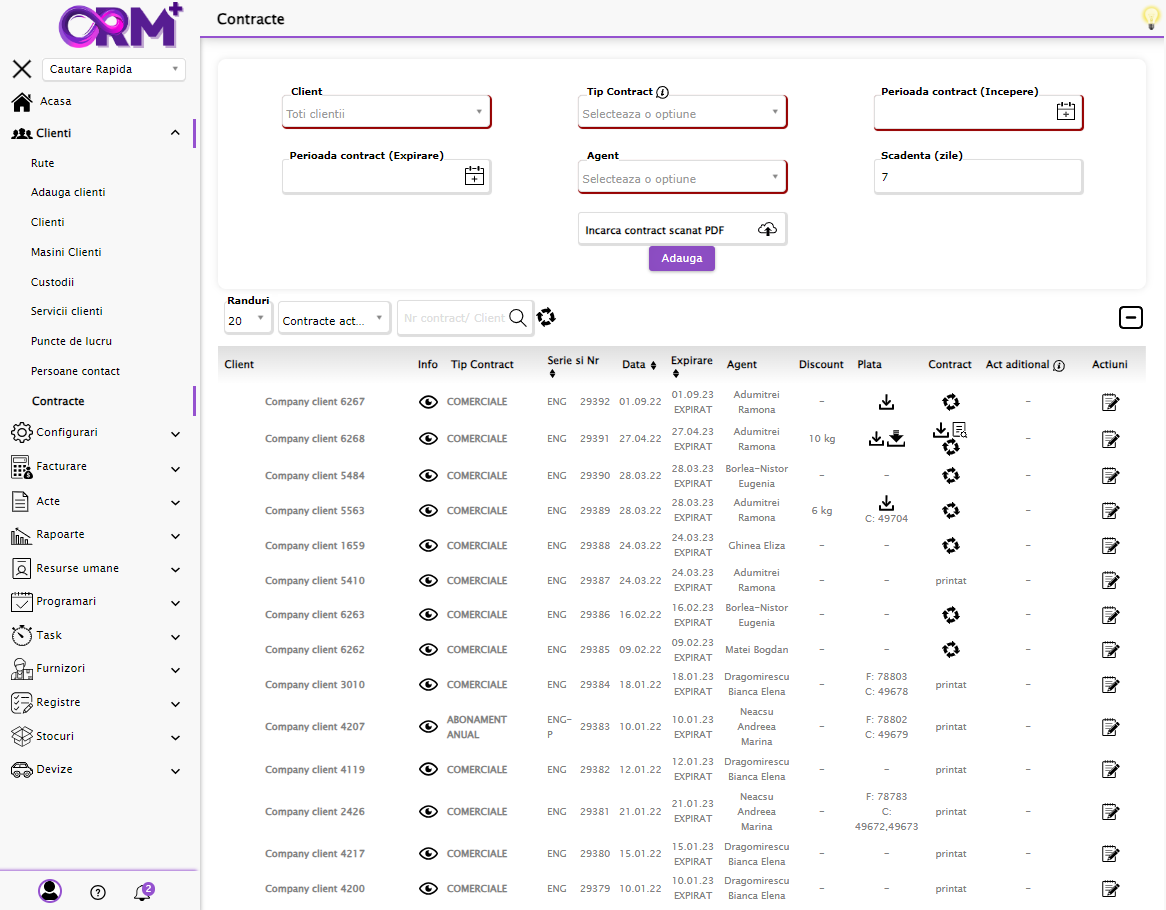The width and height of the screenshot is (1166, 910).
Task: Show info for Company client 6268
Action: pos(428,439)
